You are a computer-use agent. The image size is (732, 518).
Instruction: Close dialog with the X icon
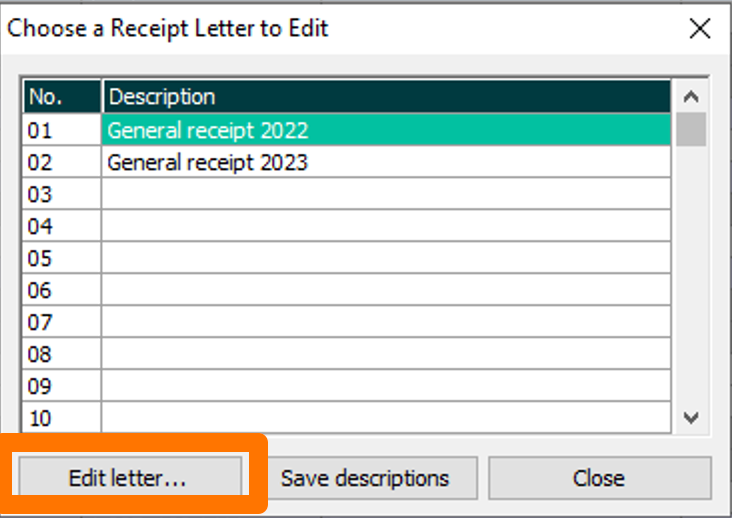700,28
